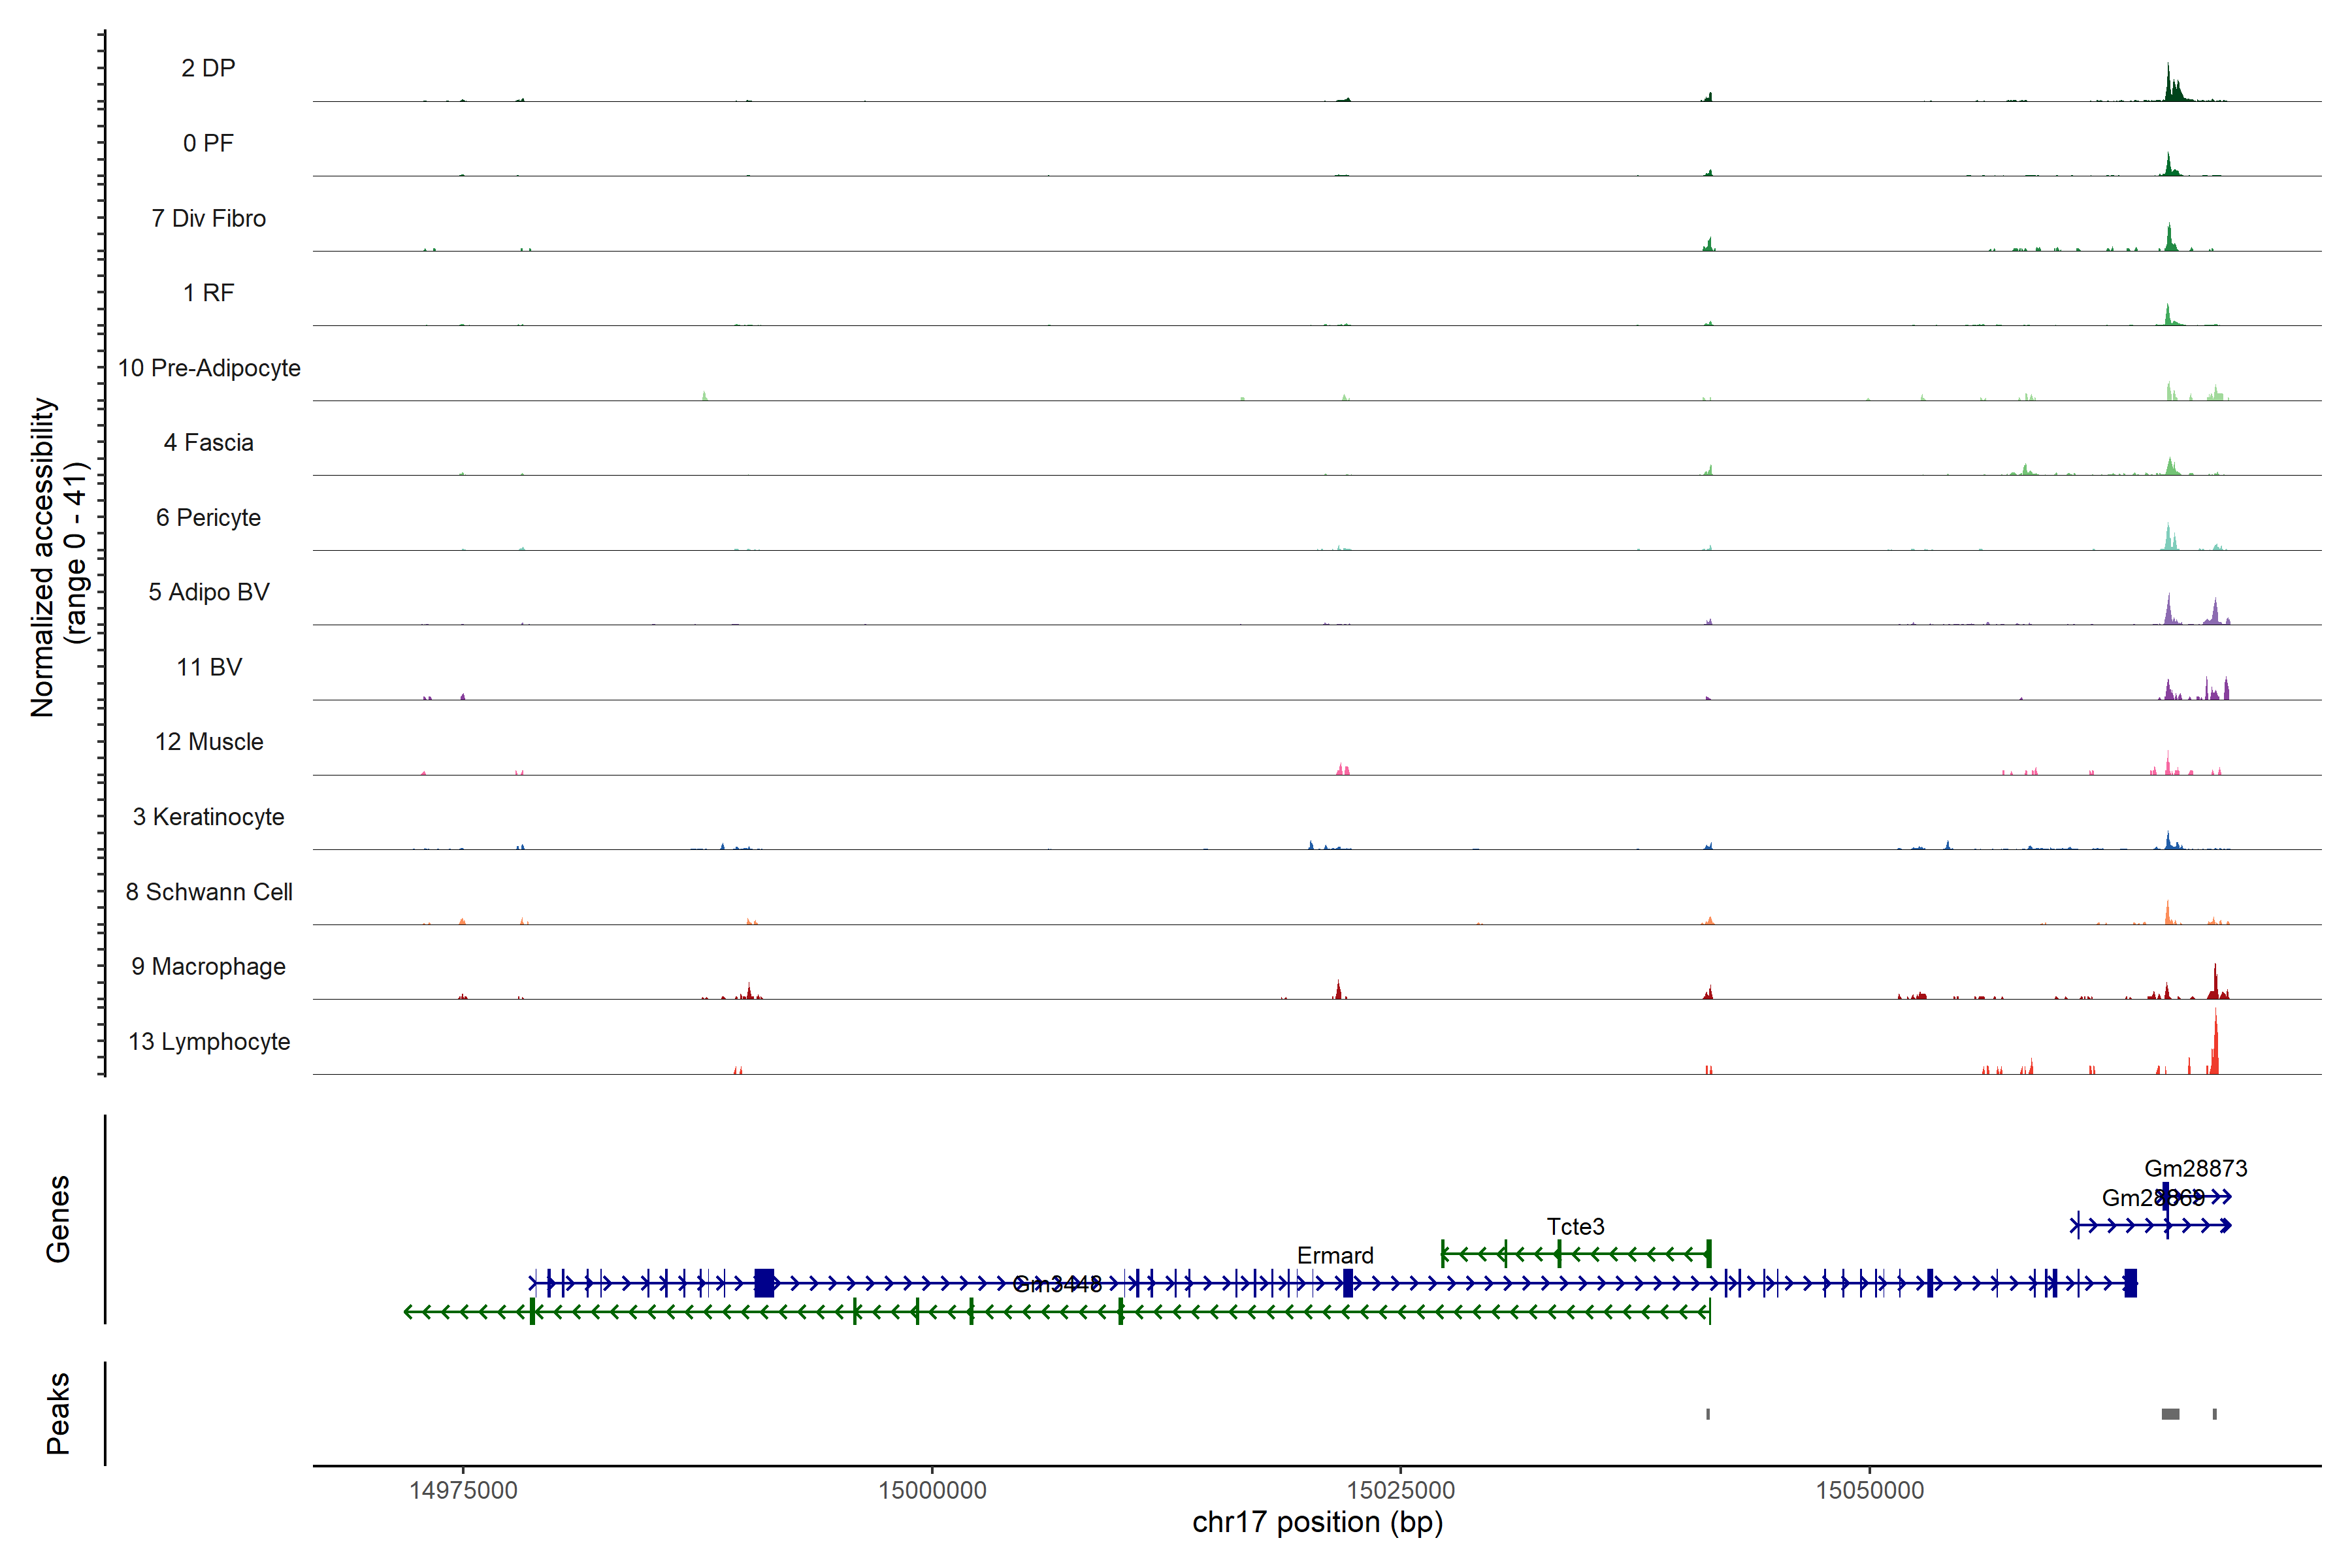Click the tall dark green DP peak
Viewport: 2352px width, 1568px height.
point(2168,84)
